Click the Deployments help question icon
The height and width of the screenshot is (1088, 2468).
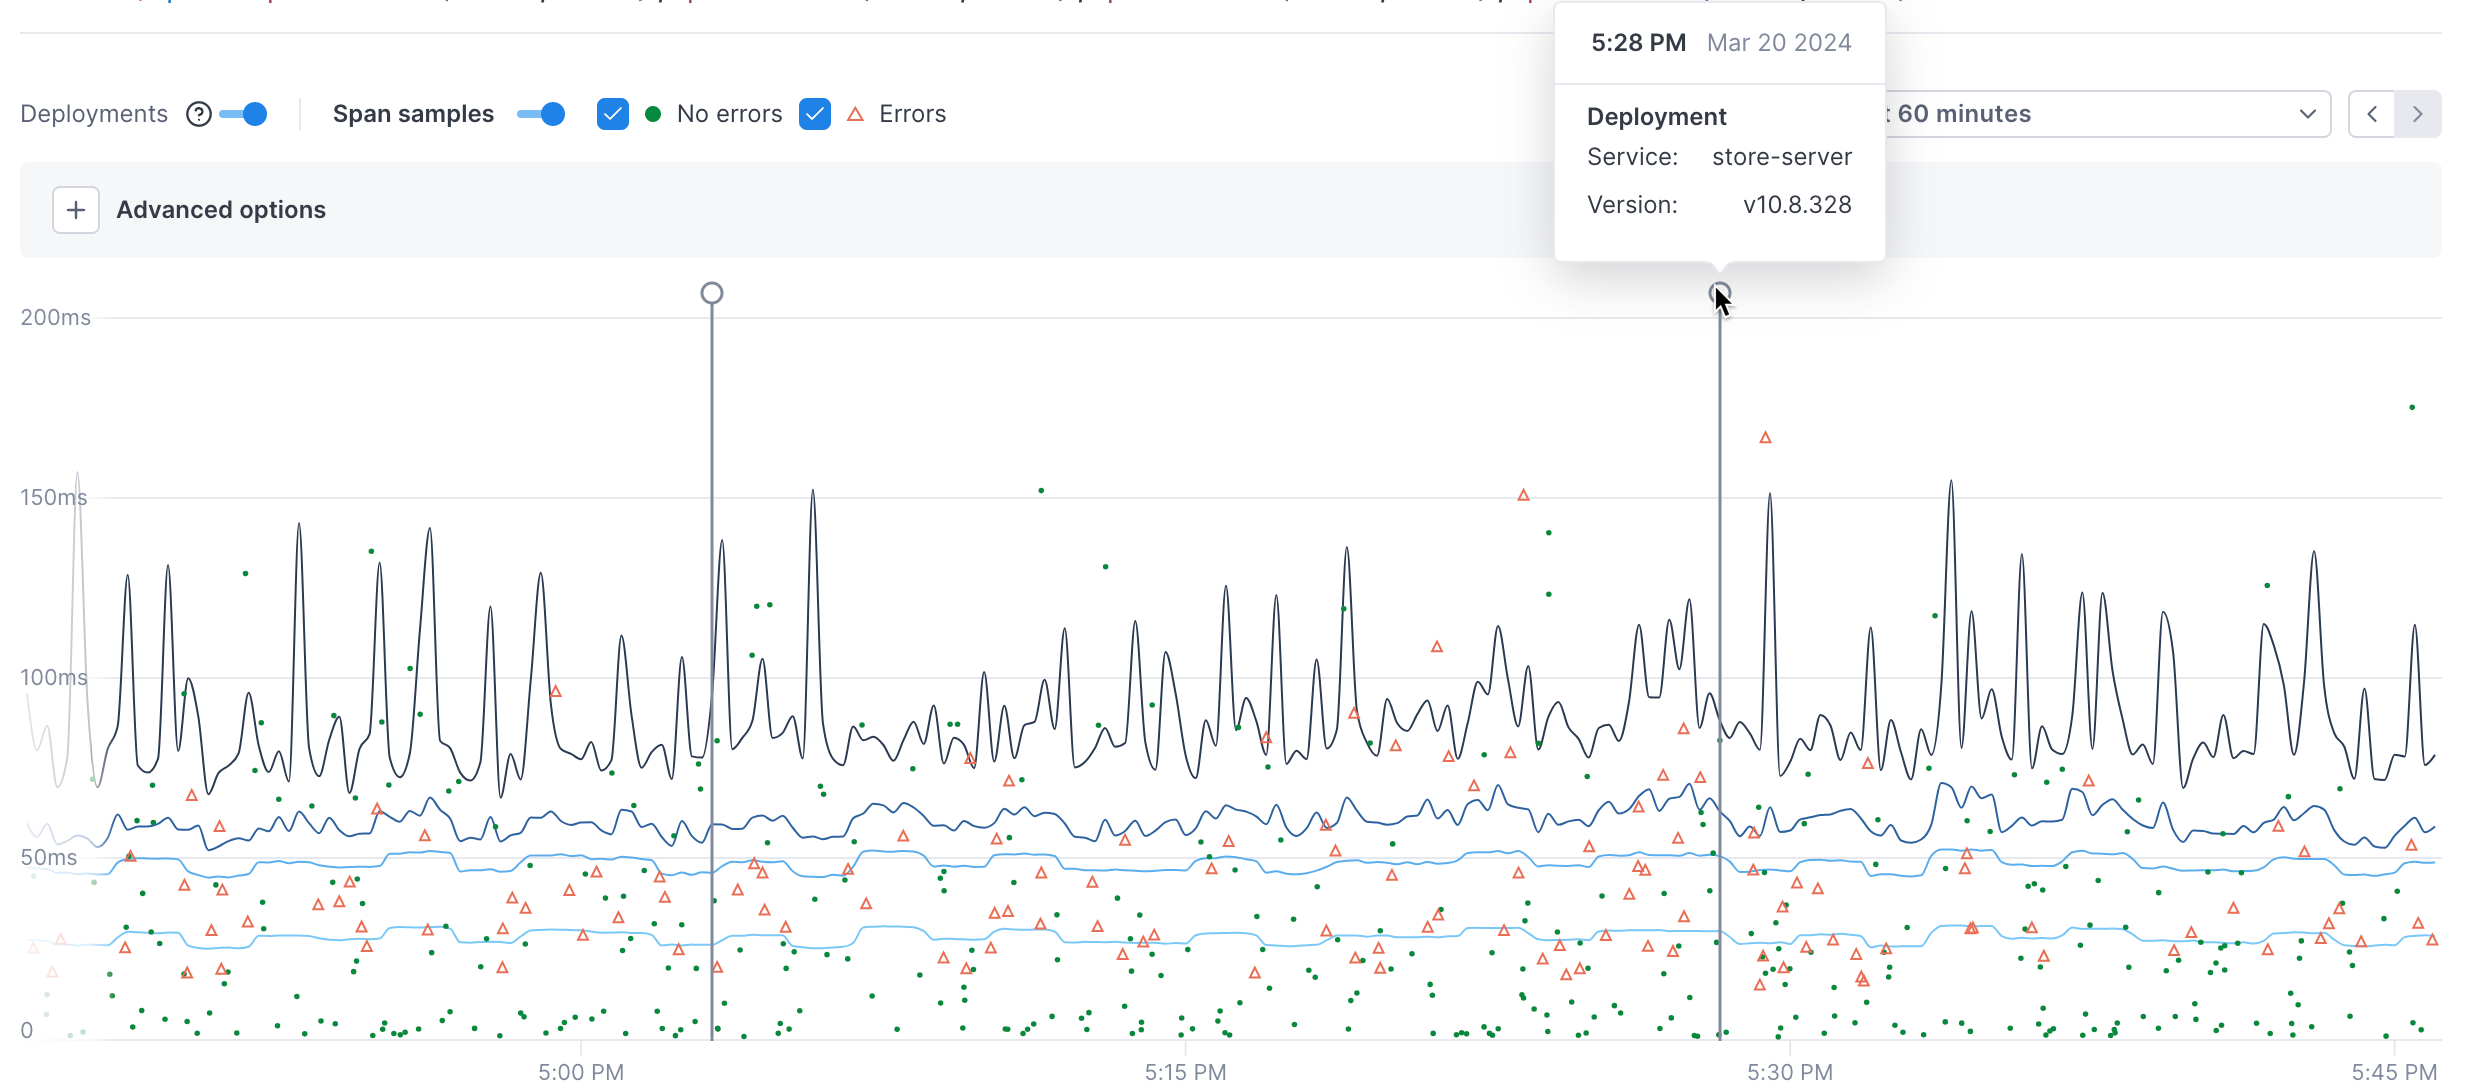pos(199,114)
